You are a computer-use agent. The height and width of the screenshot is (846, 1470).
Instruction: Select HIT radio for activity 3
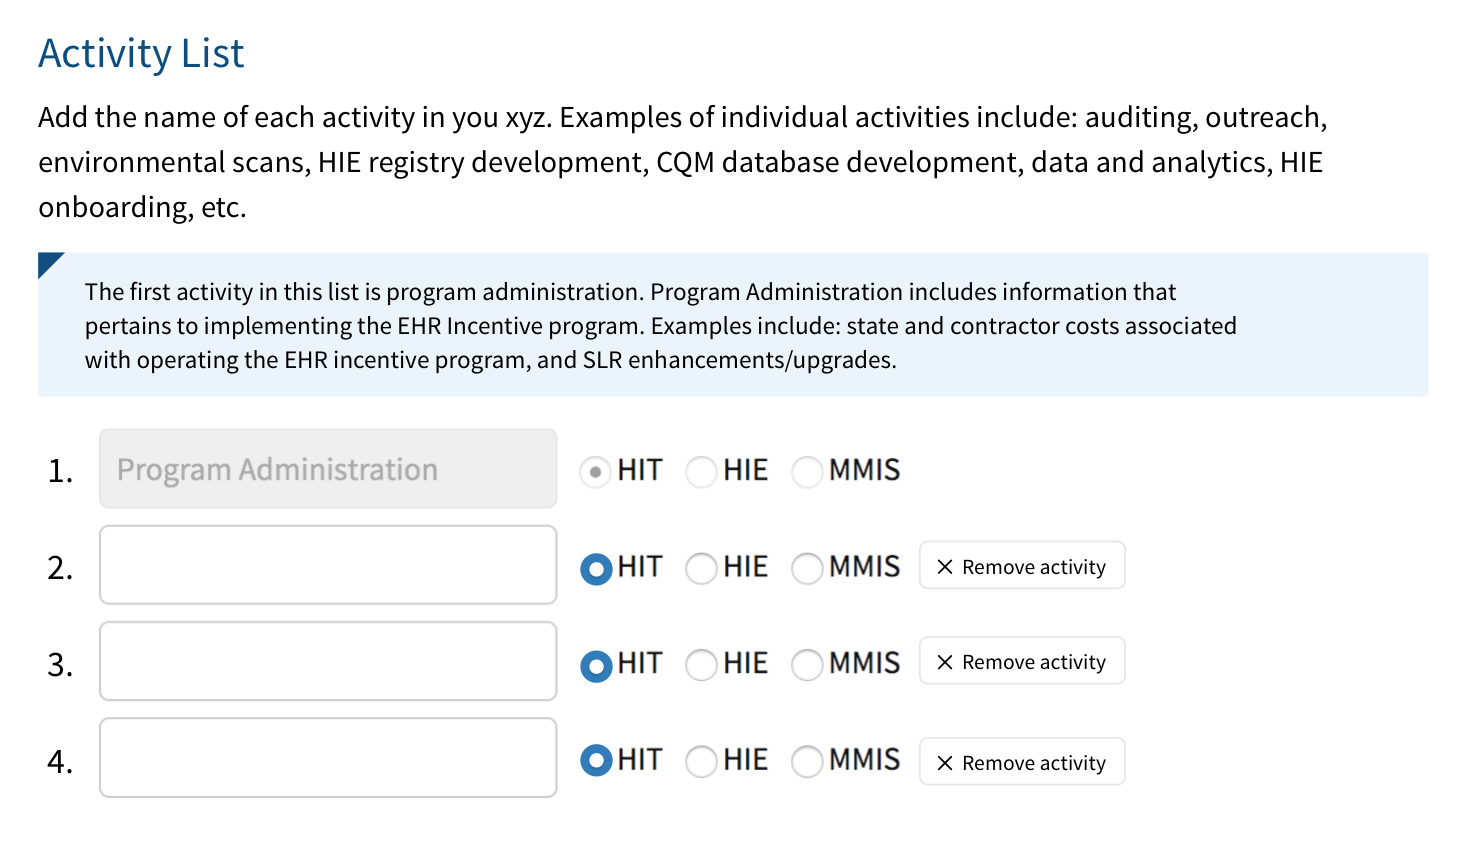pos(596,665)
